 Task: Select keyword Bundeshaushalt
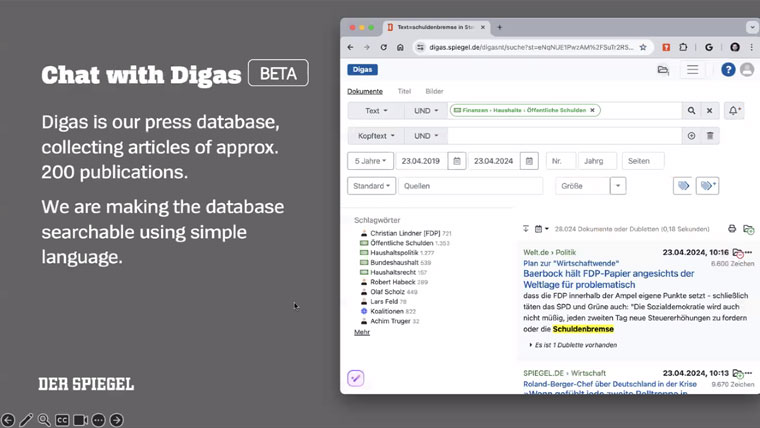click(396, 262)
